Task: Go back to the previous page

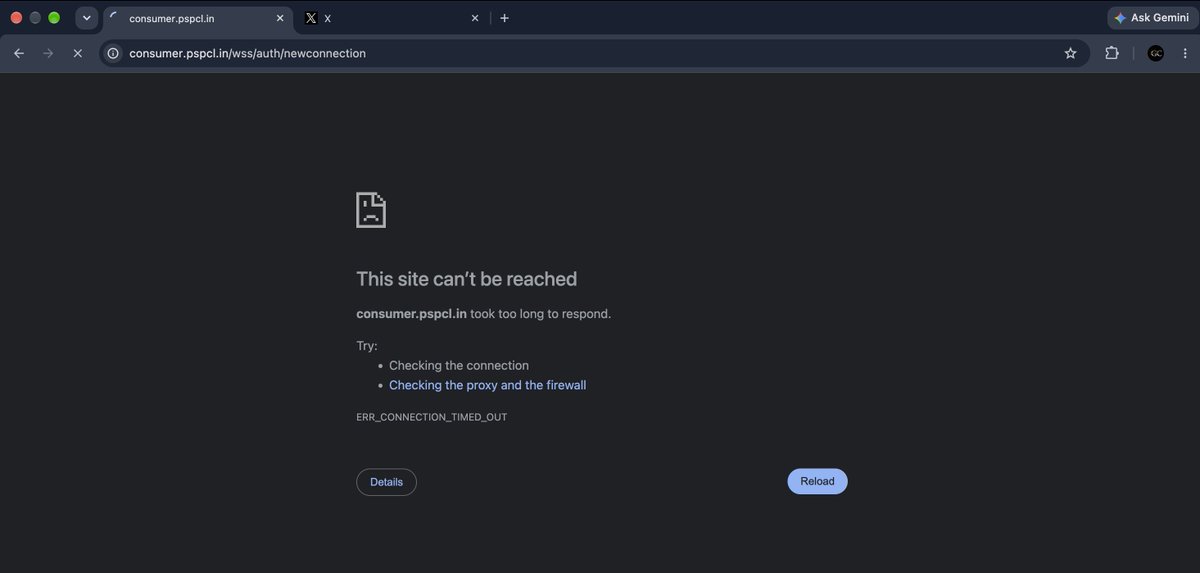Action: click(x=19, y=53)
